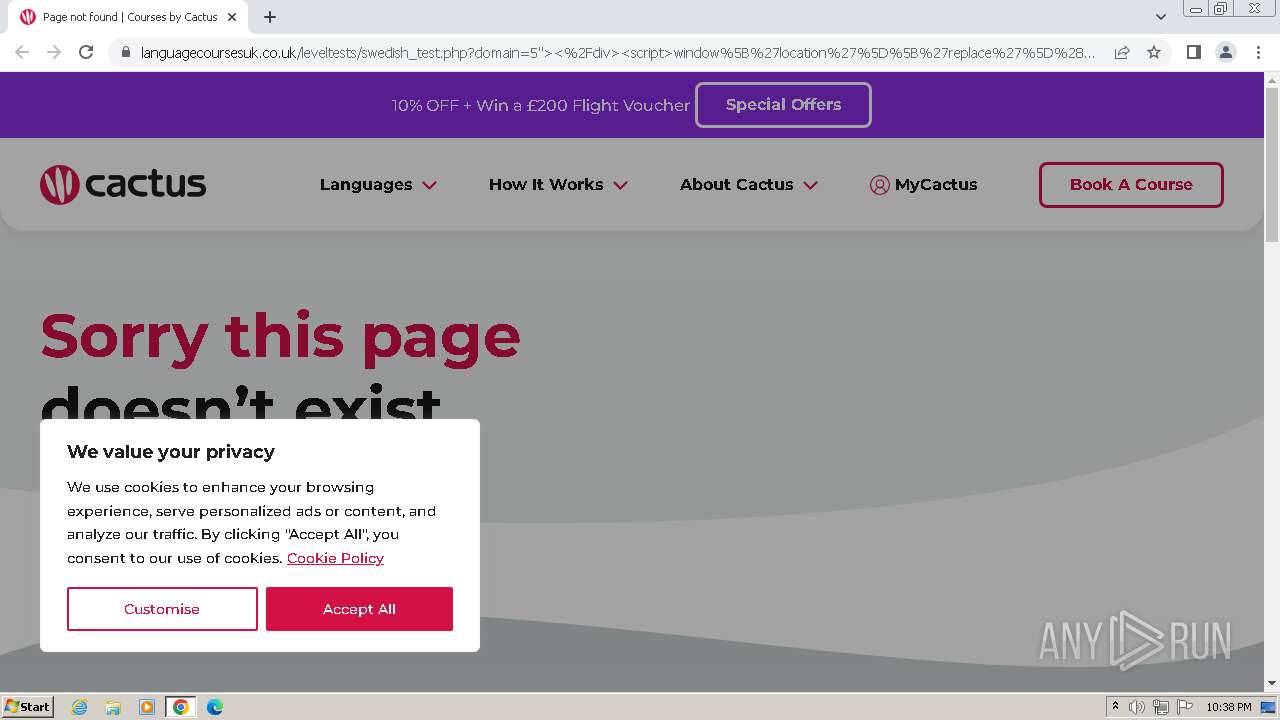Viewport: 1280px width, 720px height.
Task: Click Accept All cookies button
Action: click(359, 609)
